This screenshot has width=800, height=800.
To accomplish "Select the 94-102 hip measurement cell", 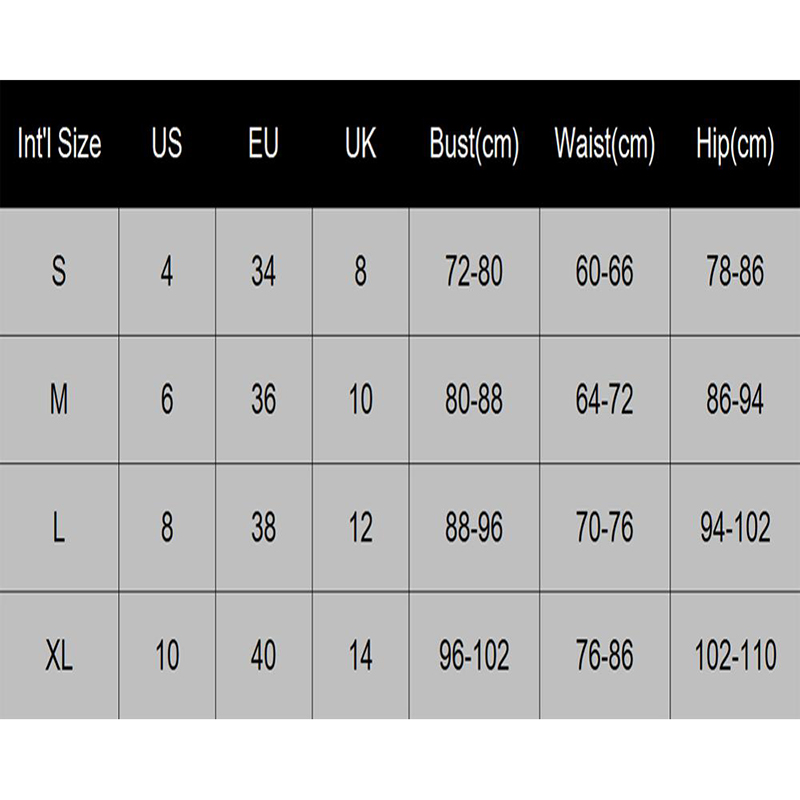I will (735, 528).
